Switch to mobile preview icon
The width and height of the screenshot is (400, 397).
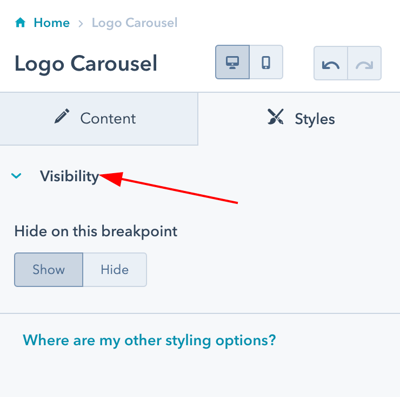266,62
